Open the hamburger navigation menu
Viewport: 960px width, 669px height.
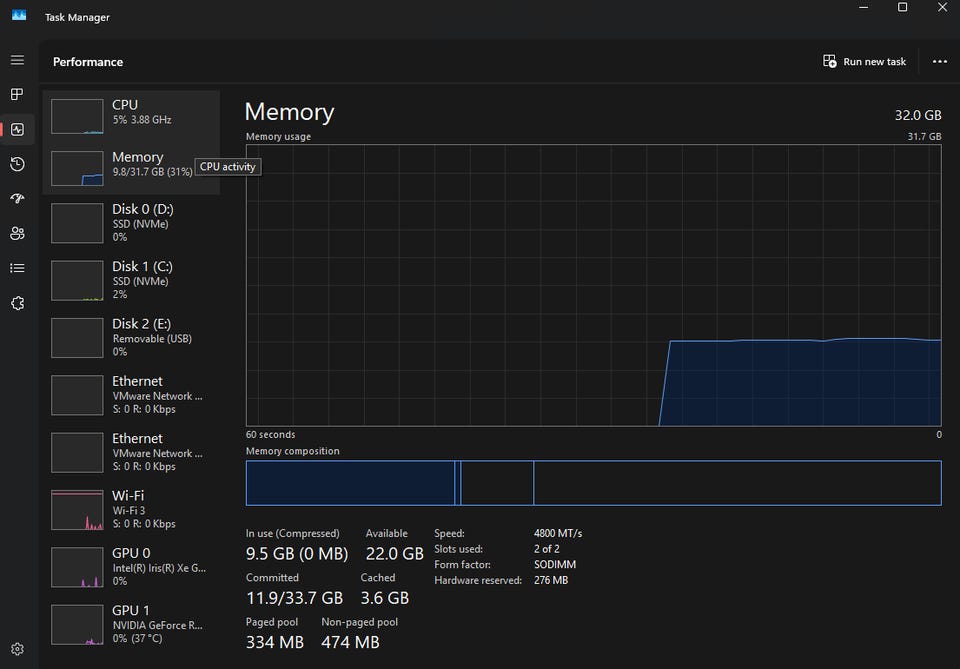[17, 60]
